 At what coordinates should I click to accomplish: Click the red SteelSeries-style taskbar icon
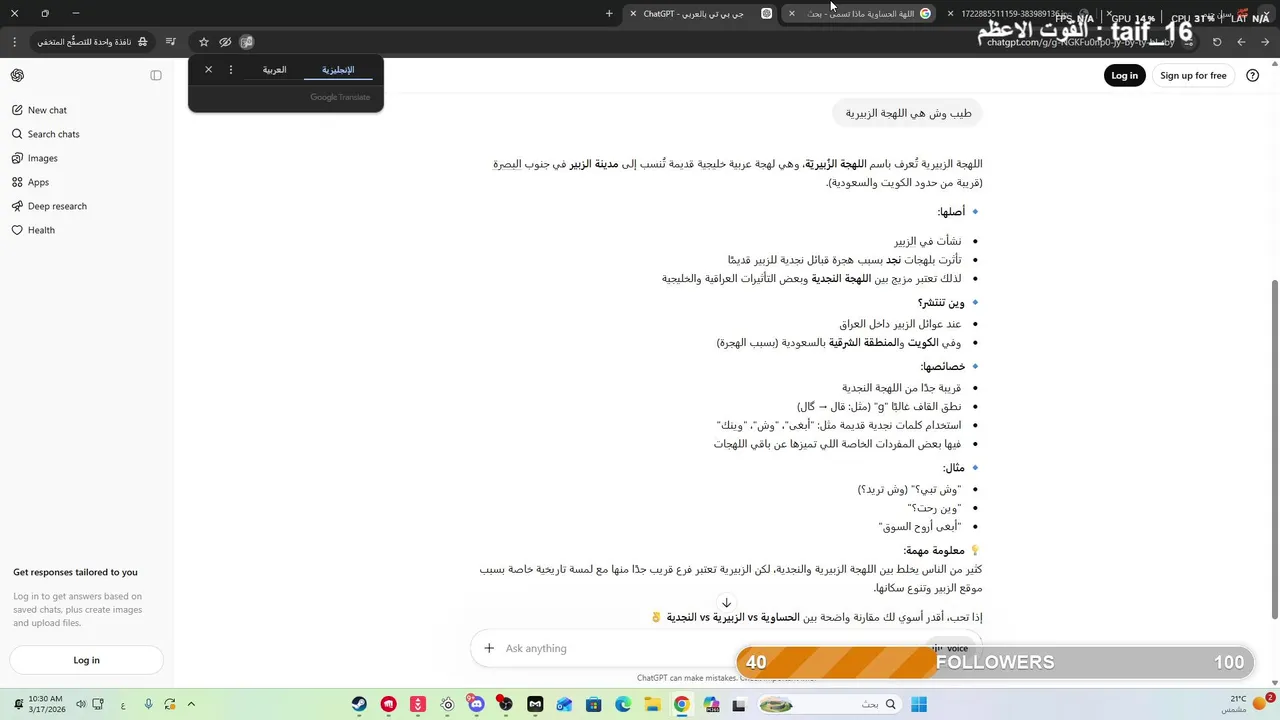pyautogui.click(x=388, y=704)
